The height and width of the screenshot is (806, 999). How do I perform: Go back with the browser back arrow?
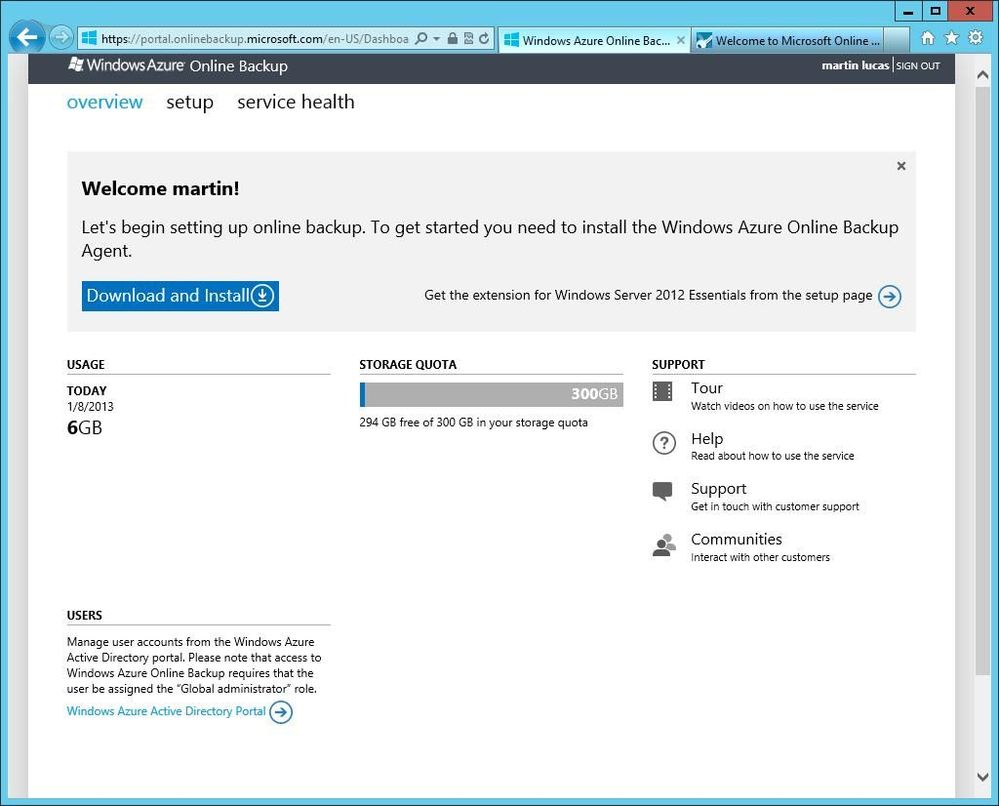click(27, 38)
